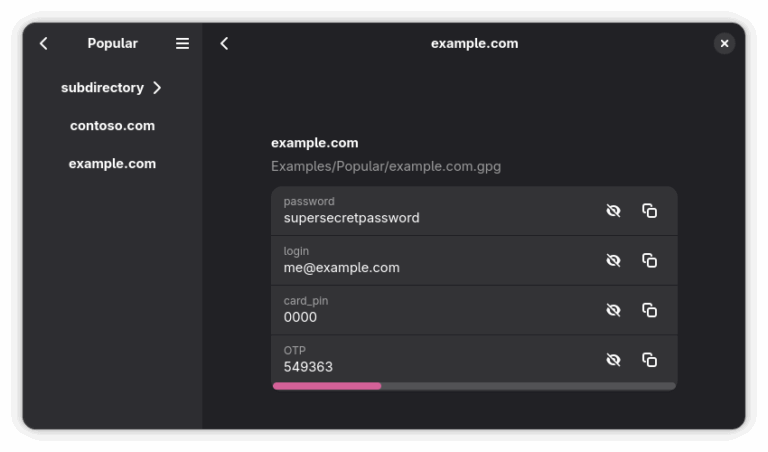Viewport: 768px width, 452px height.
Task: Go back from Popular folder
Action: (x=44, y=44)
